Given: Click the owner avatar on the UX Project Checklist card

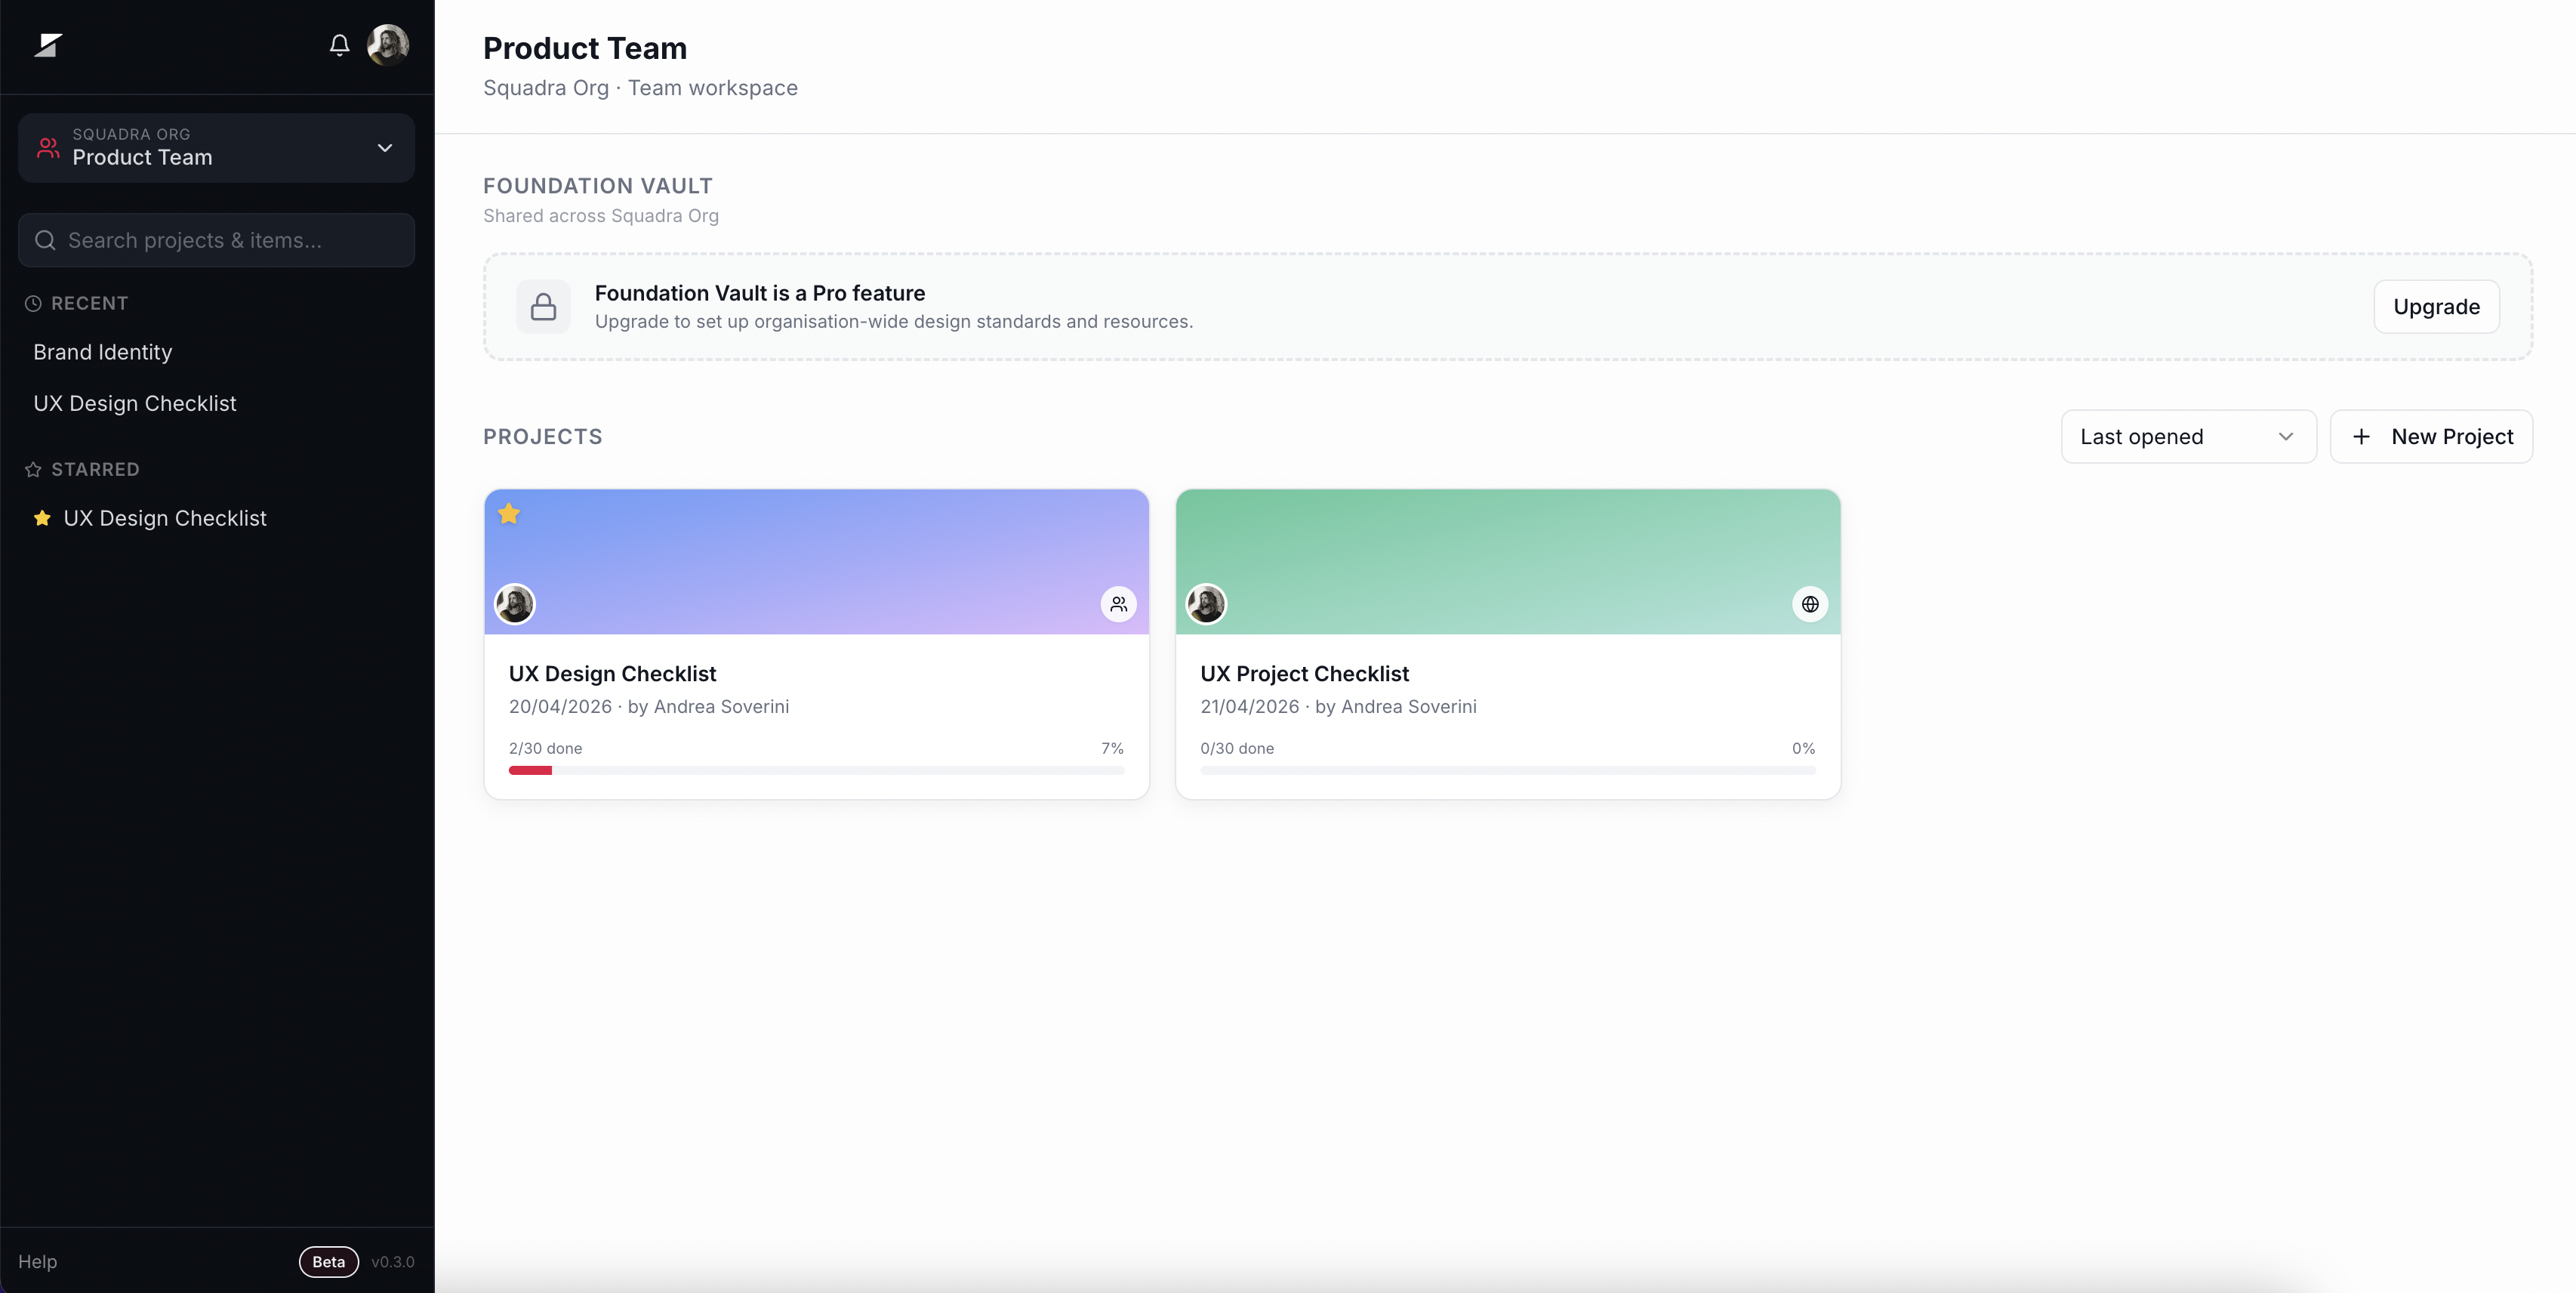Looking at the screenshot, I should (x=1206, y=604).
